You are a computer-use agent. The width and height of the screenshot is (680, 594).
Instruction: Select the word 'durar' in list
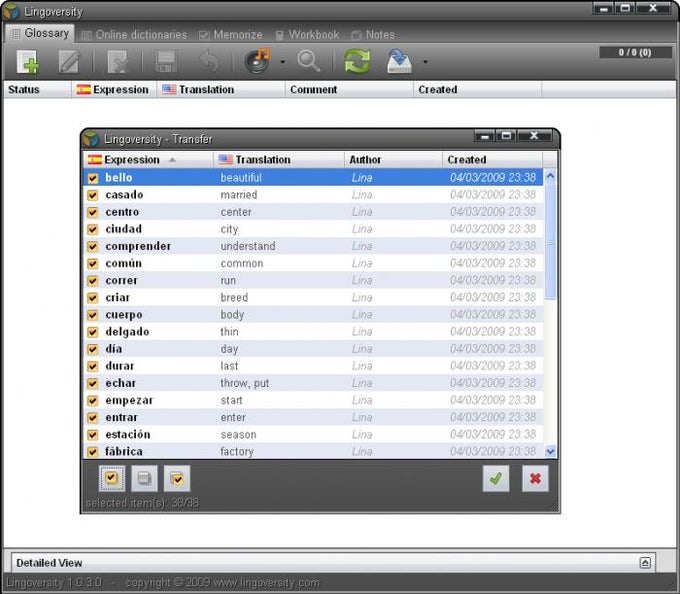point(120,366)
